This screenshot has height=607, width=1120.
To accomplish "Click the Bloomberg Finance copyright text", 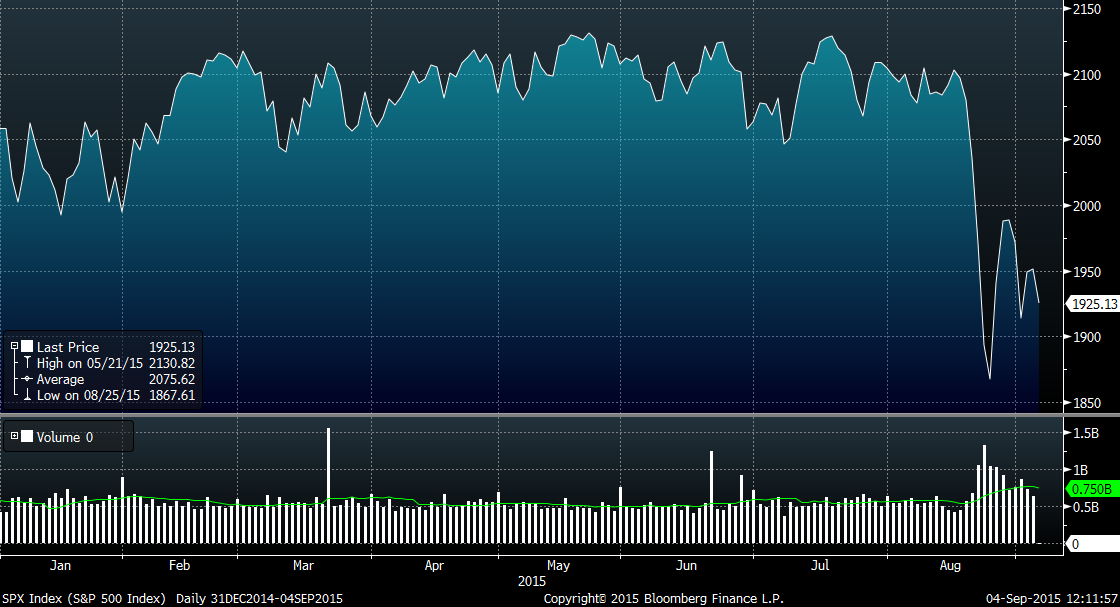I will pyautogui.click(x=664, y=598).
